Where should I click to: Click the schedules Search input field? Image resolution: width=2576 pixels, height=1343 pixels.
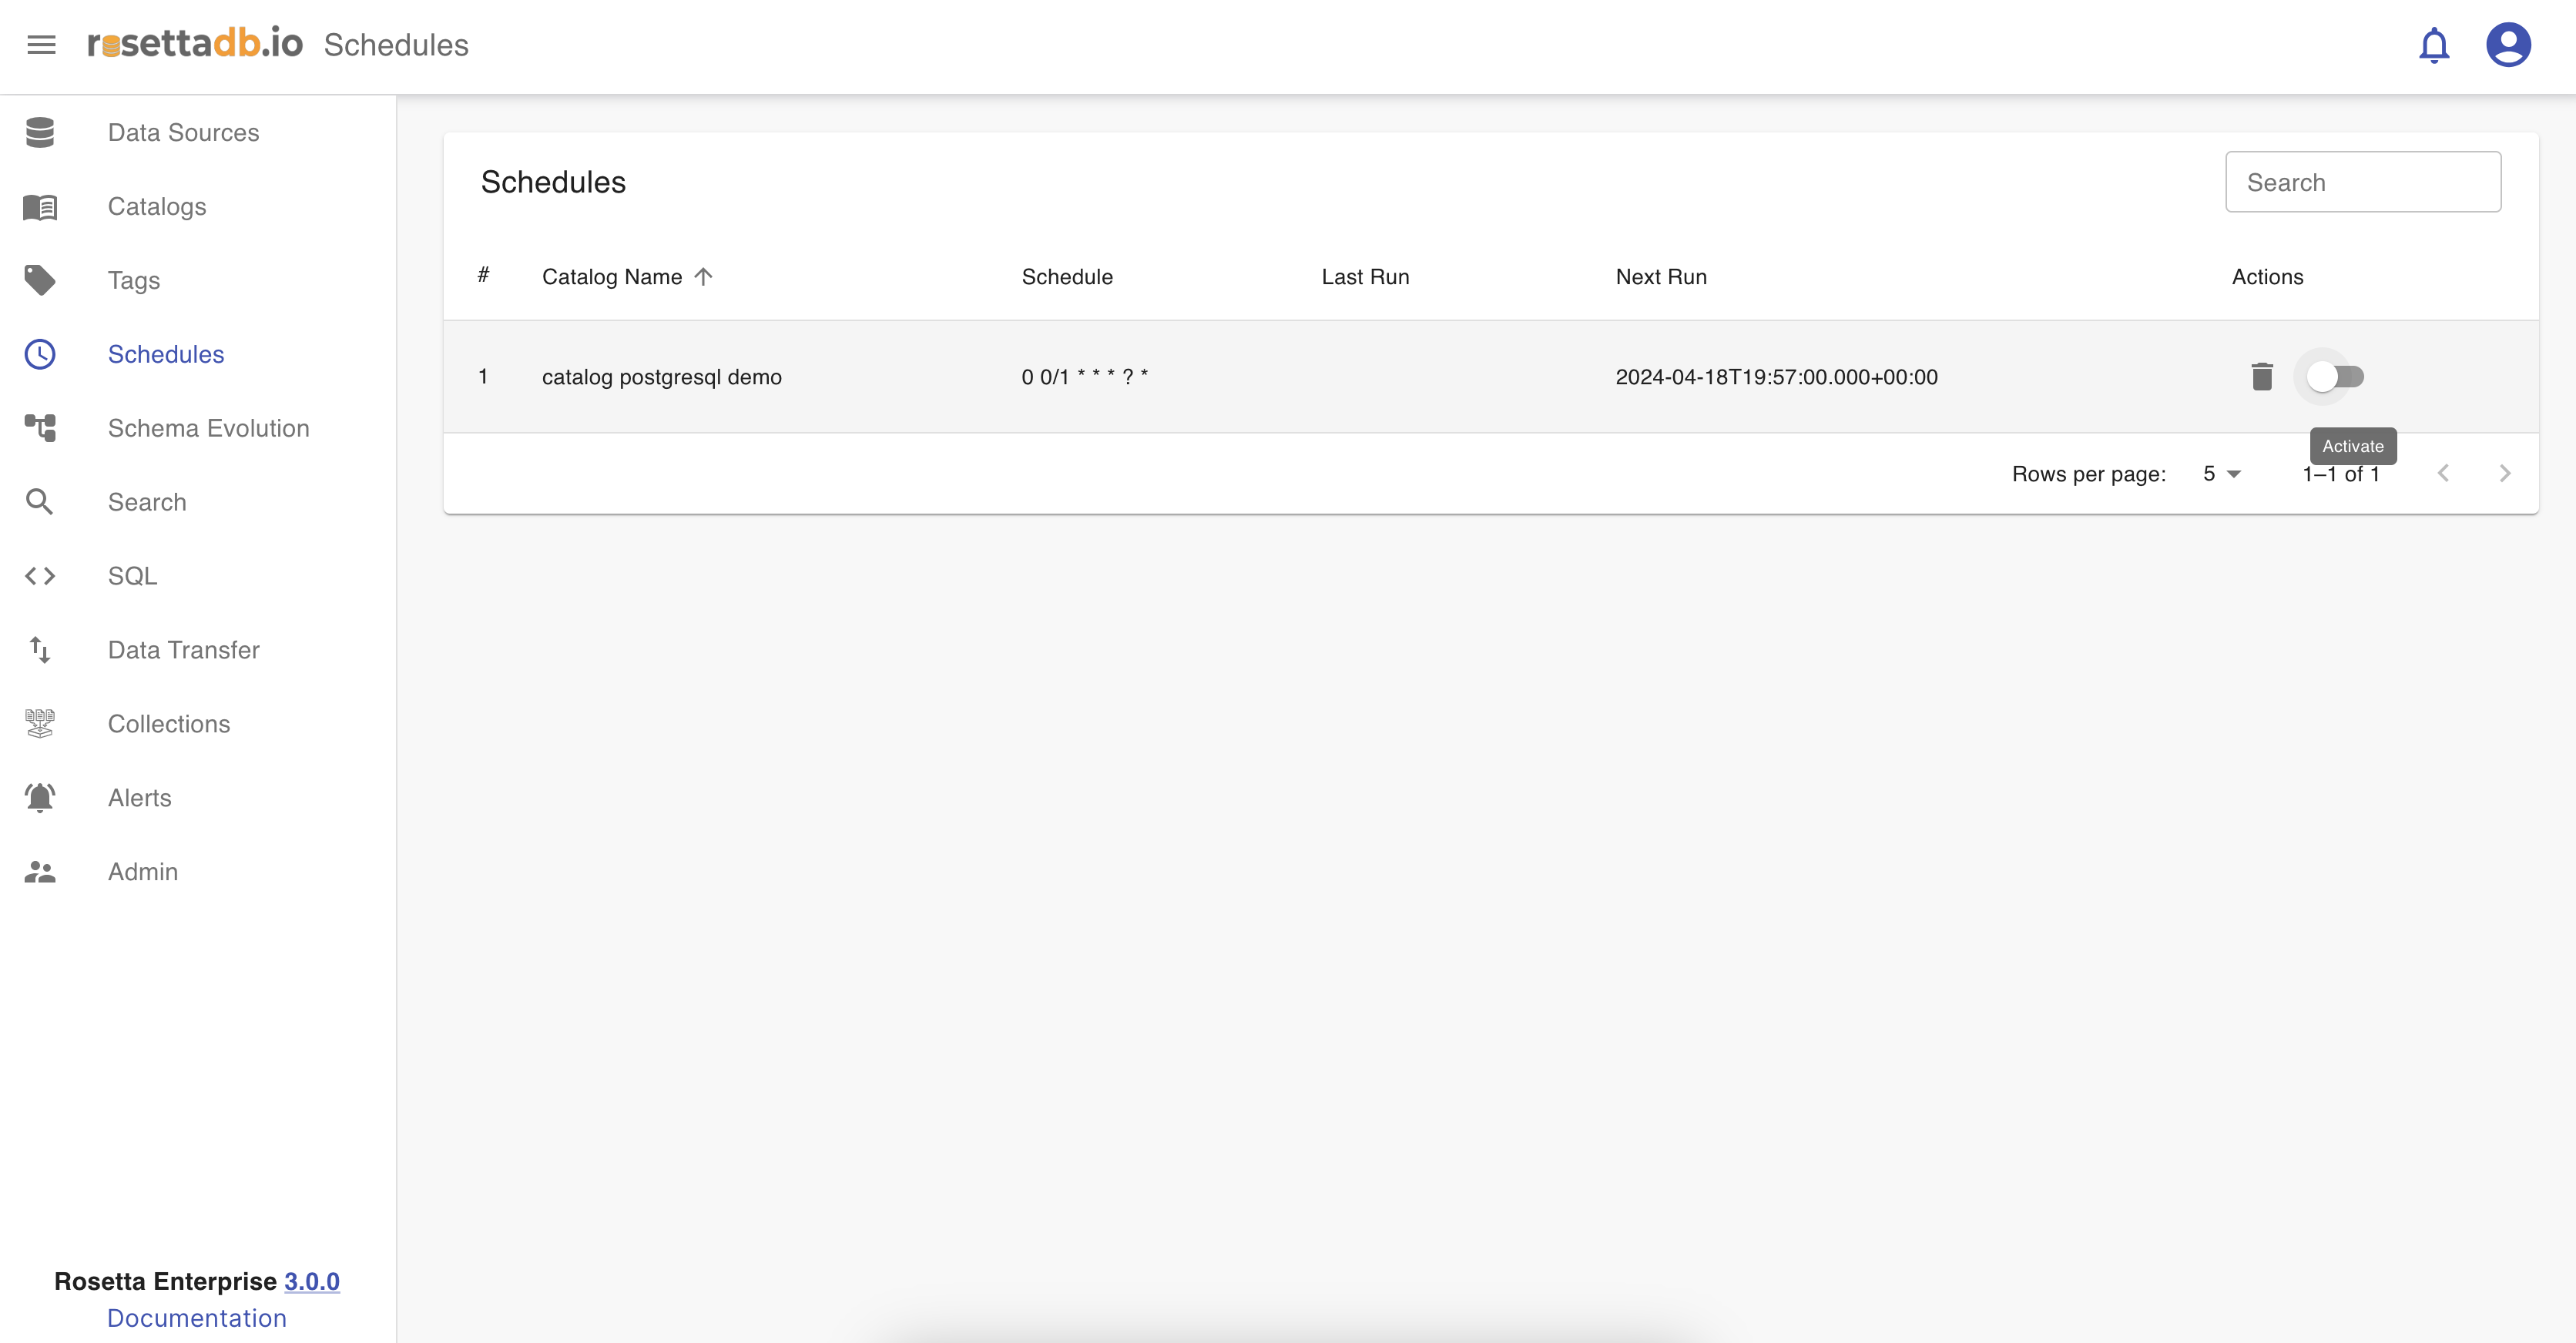tap(2362, 182)
